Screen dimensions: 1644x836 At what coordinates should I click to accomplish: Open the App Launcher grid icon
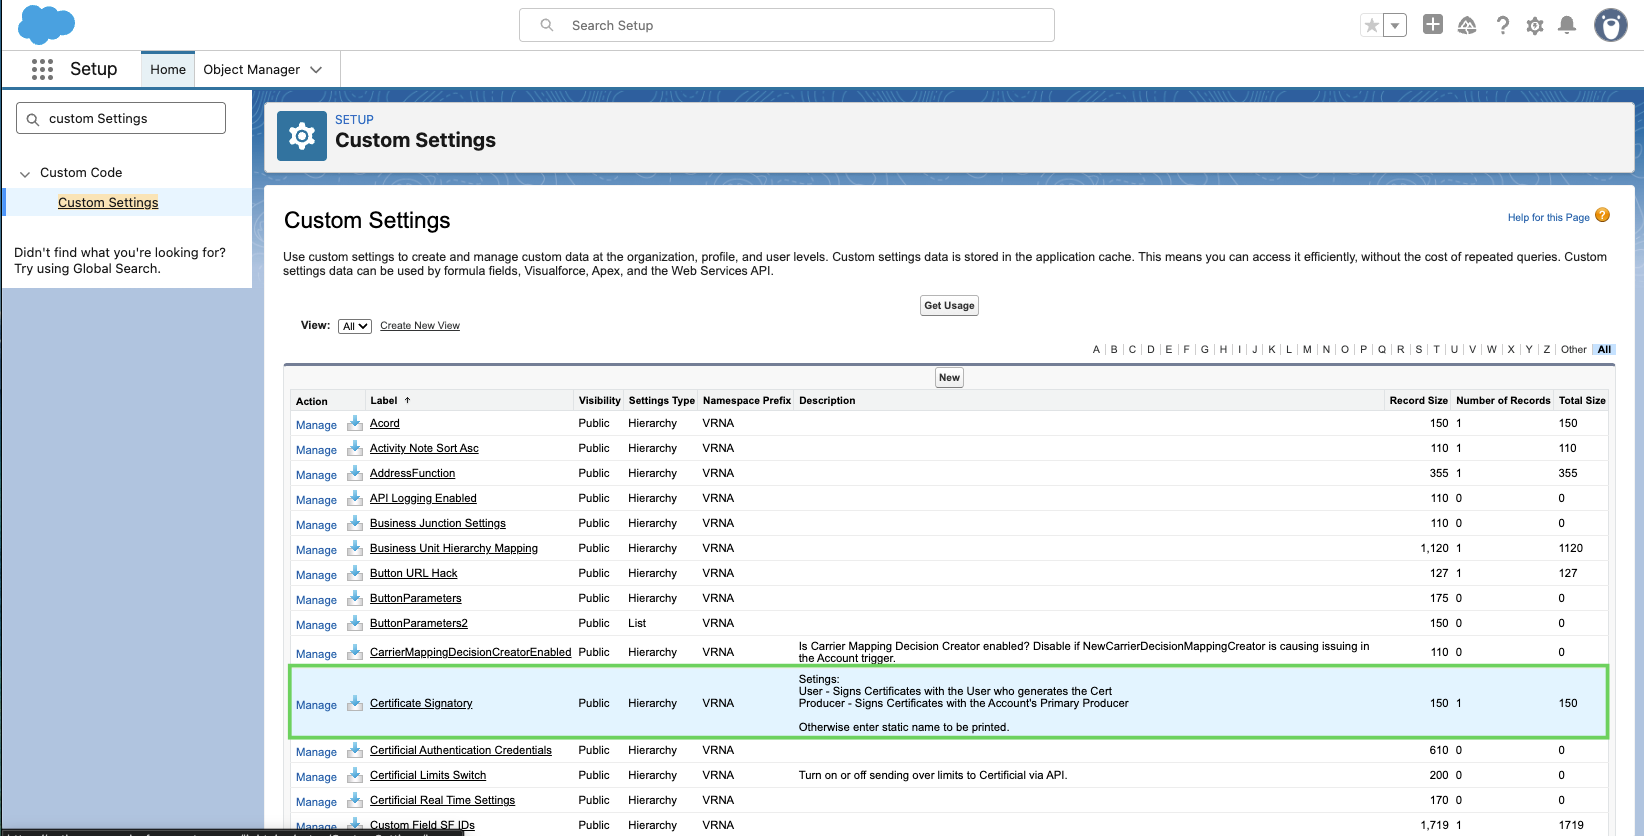[x=42, y=69]
